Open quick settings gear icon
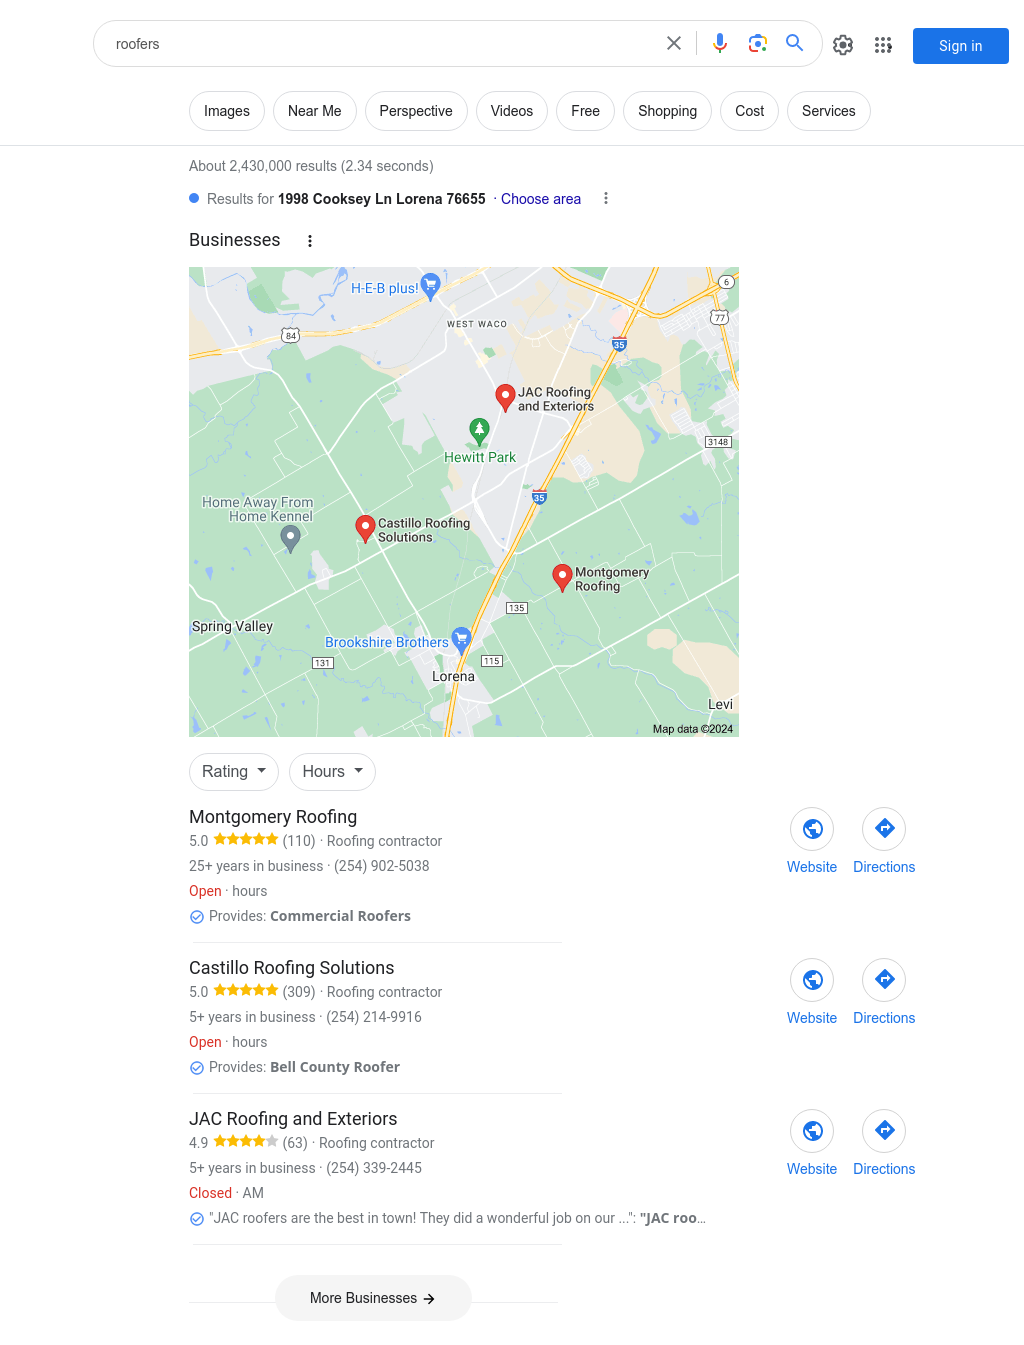Screen dimensions: 1024x1345 (x=843, y=45)
